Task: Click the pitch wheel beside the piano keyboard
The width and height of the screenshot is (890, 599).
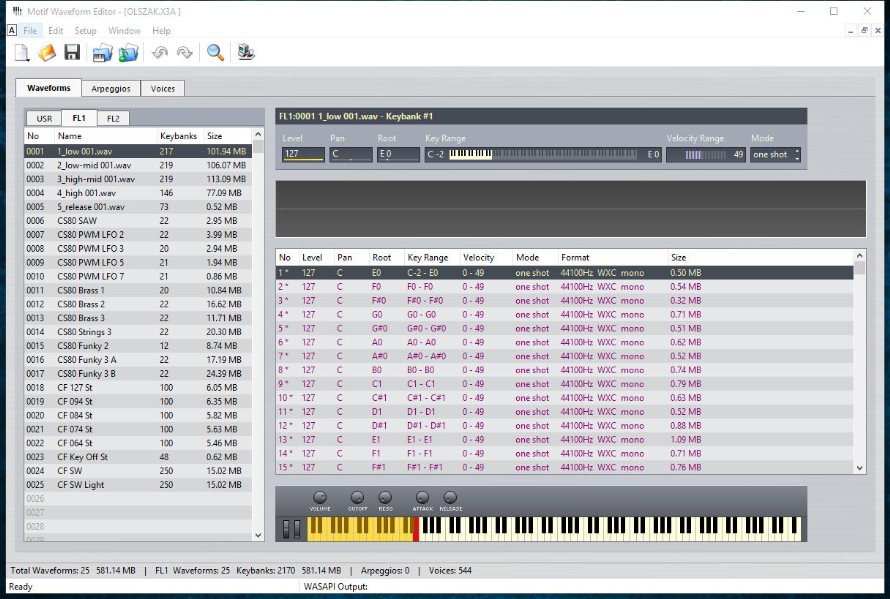Action: pos(287,529)
